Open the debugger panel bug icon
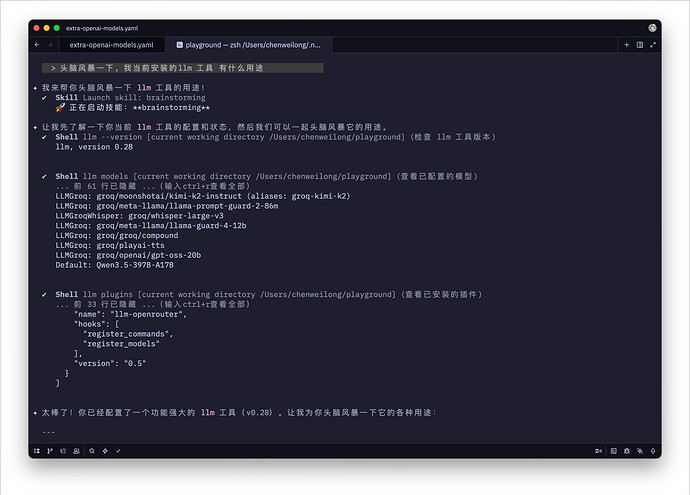The image size is (690, 495). [x=626, y=451]
